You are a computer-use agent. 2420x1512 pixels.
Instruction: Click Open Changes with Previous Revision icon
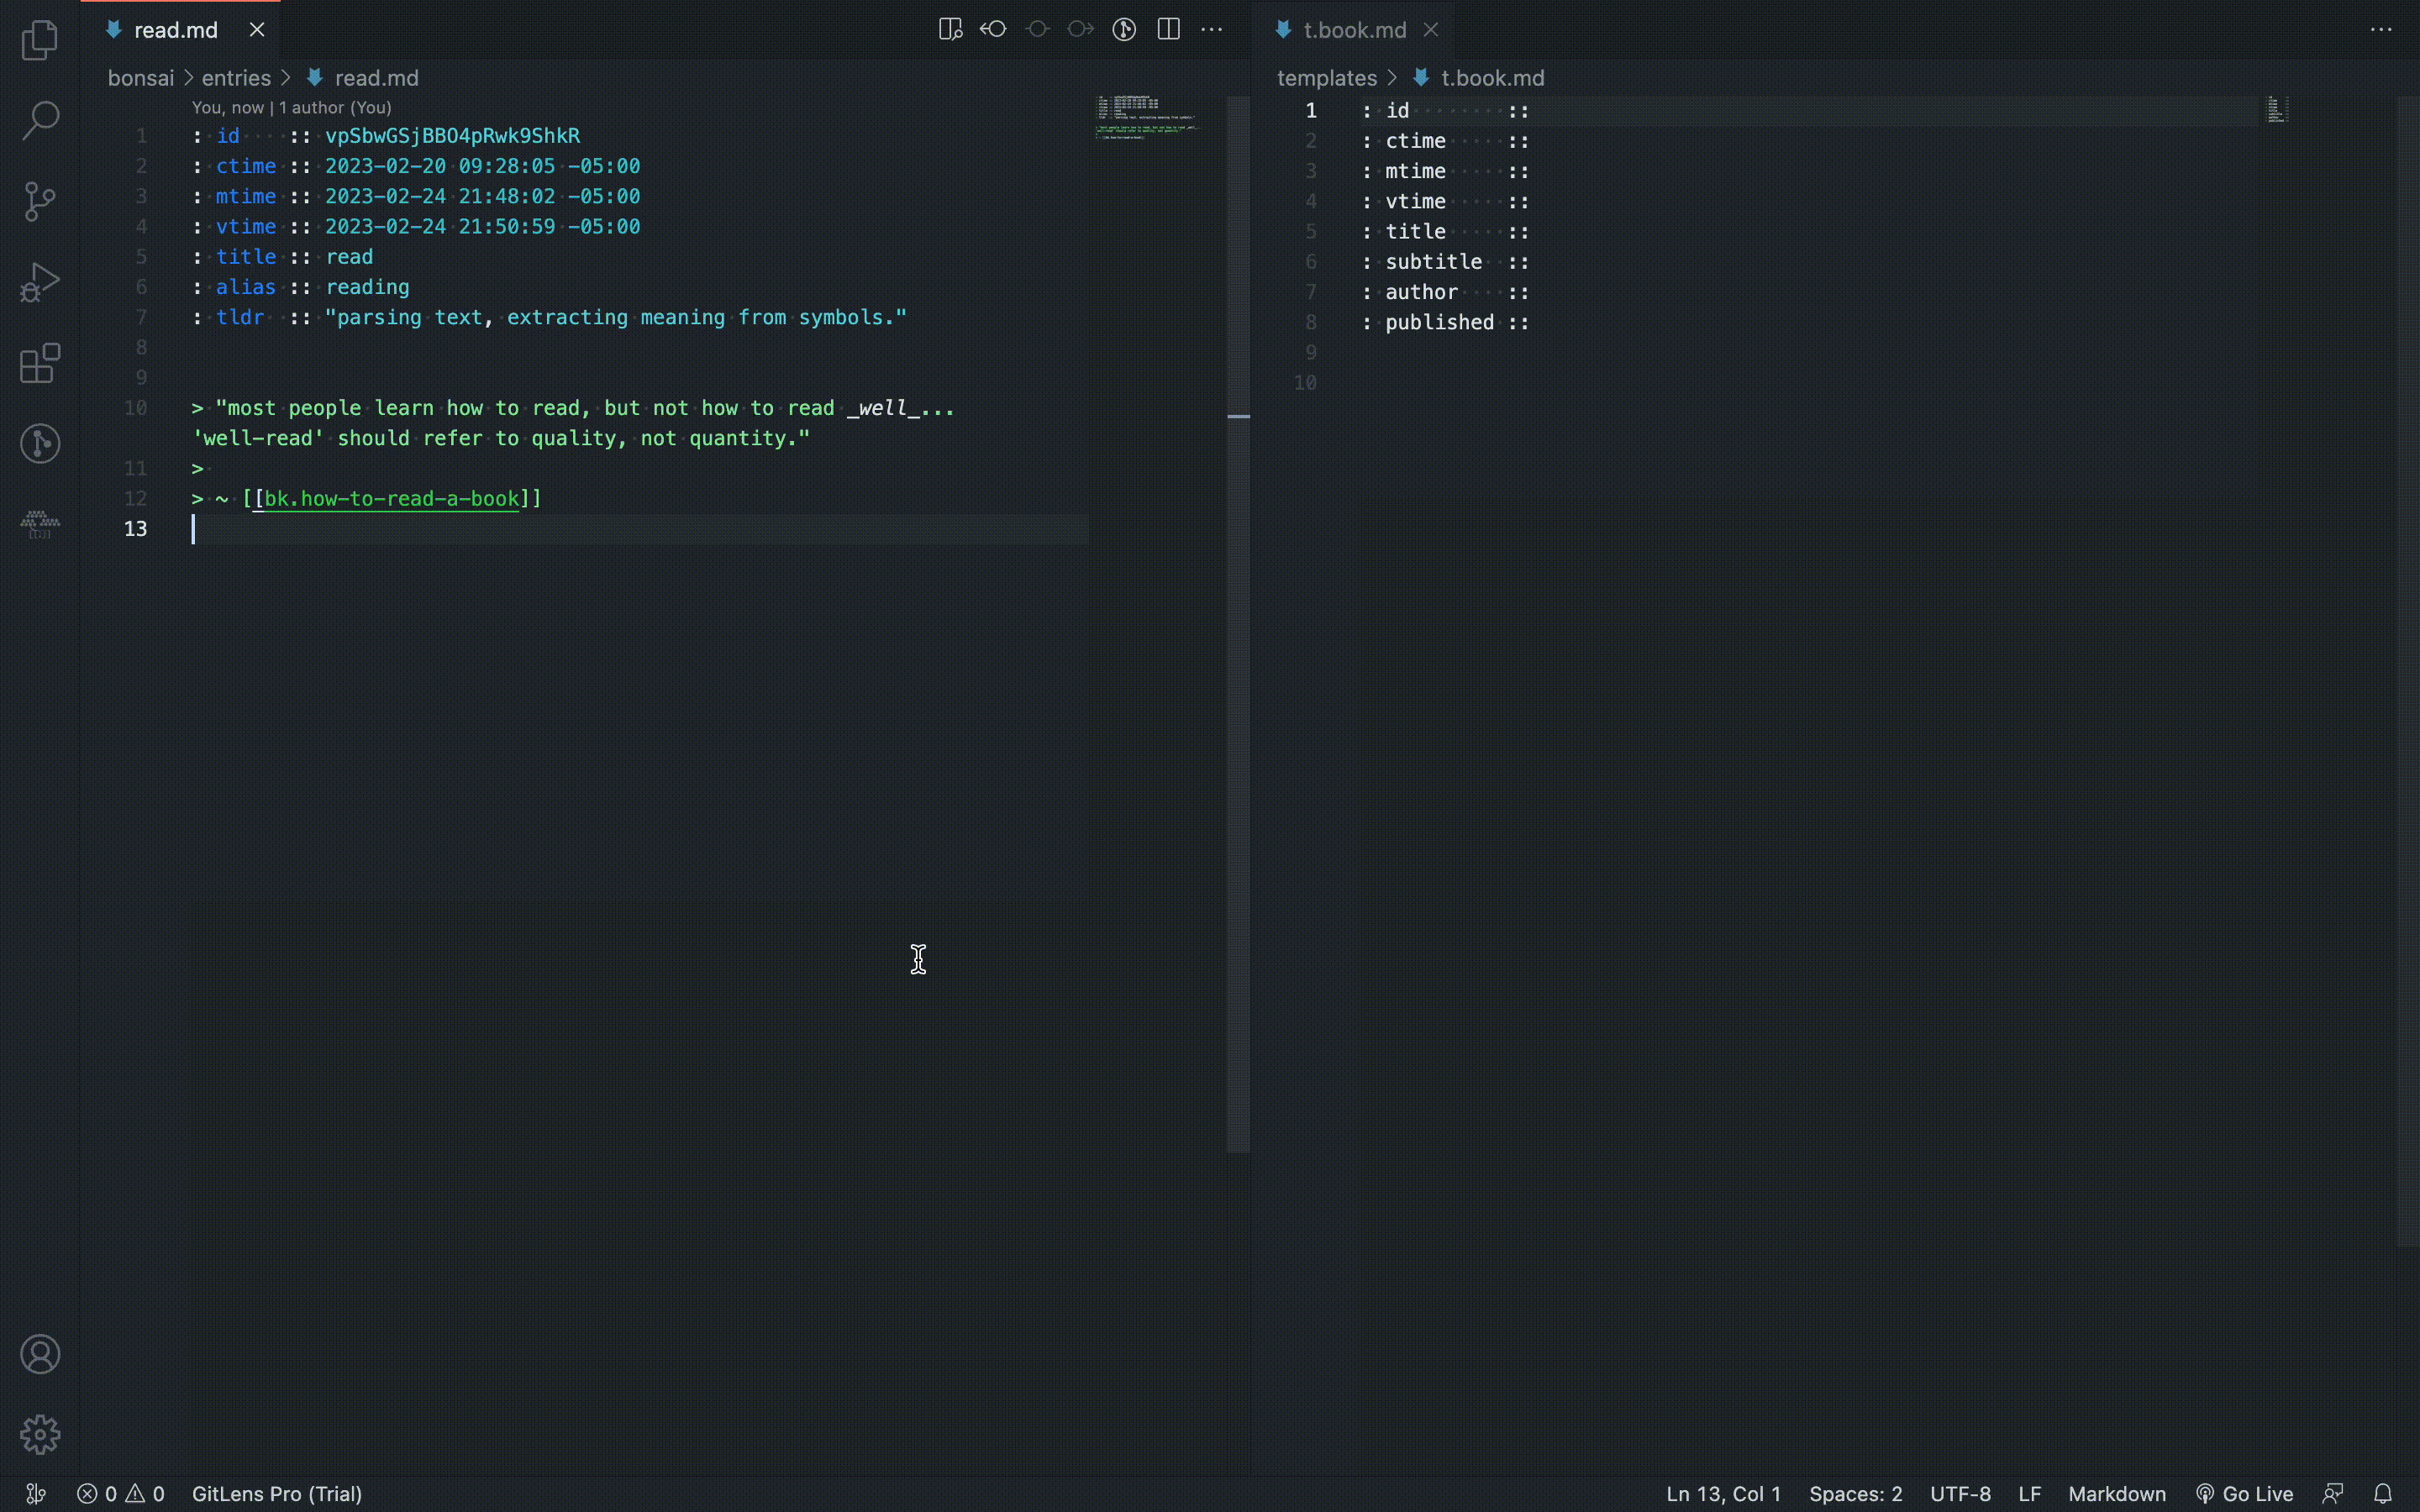coord(993,29)
